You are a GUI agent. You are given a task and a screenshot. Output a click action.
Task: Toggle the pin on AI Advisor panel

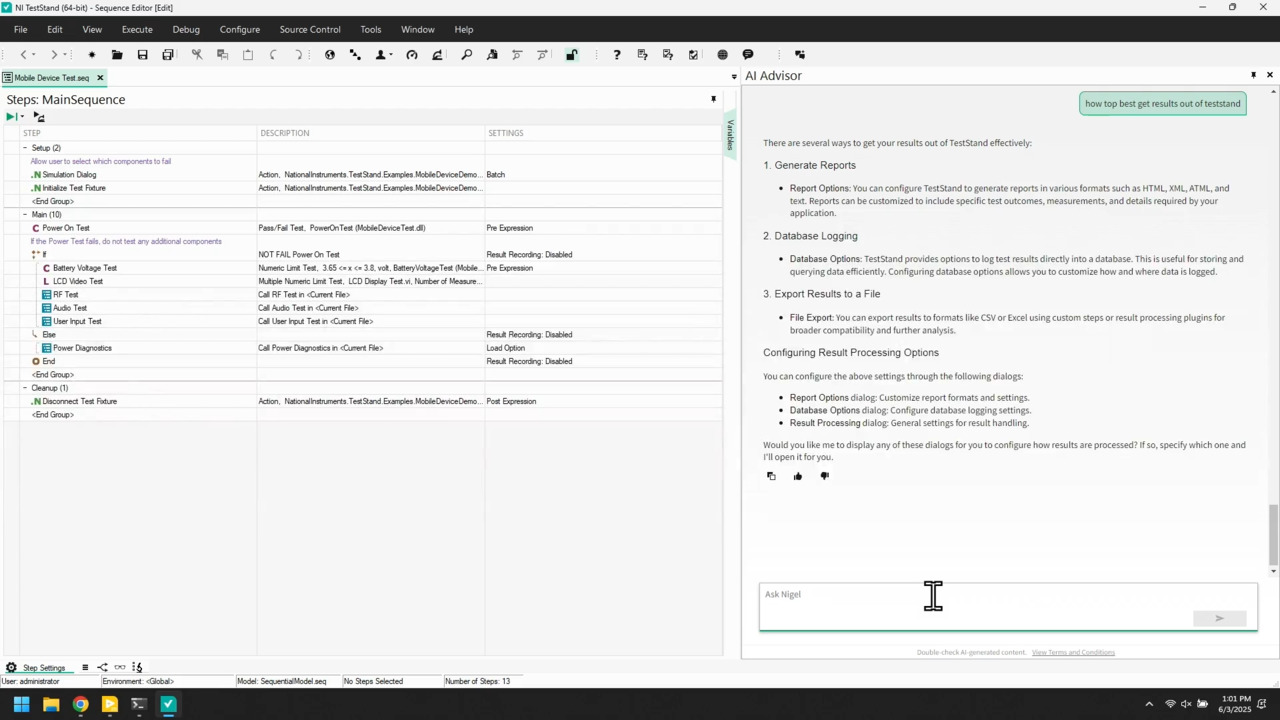(x=1253, y=75)
